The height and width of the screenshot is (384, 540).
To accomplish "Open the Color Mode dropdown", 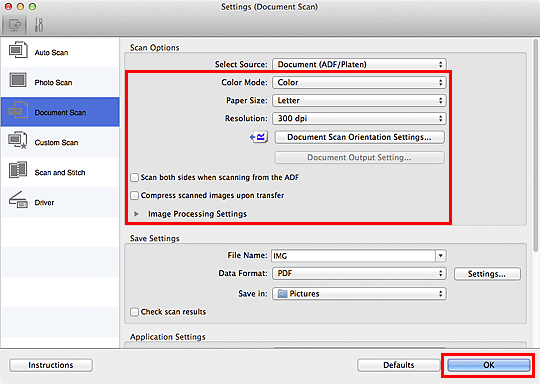I will pyautogui.click(x=359, y=82).
